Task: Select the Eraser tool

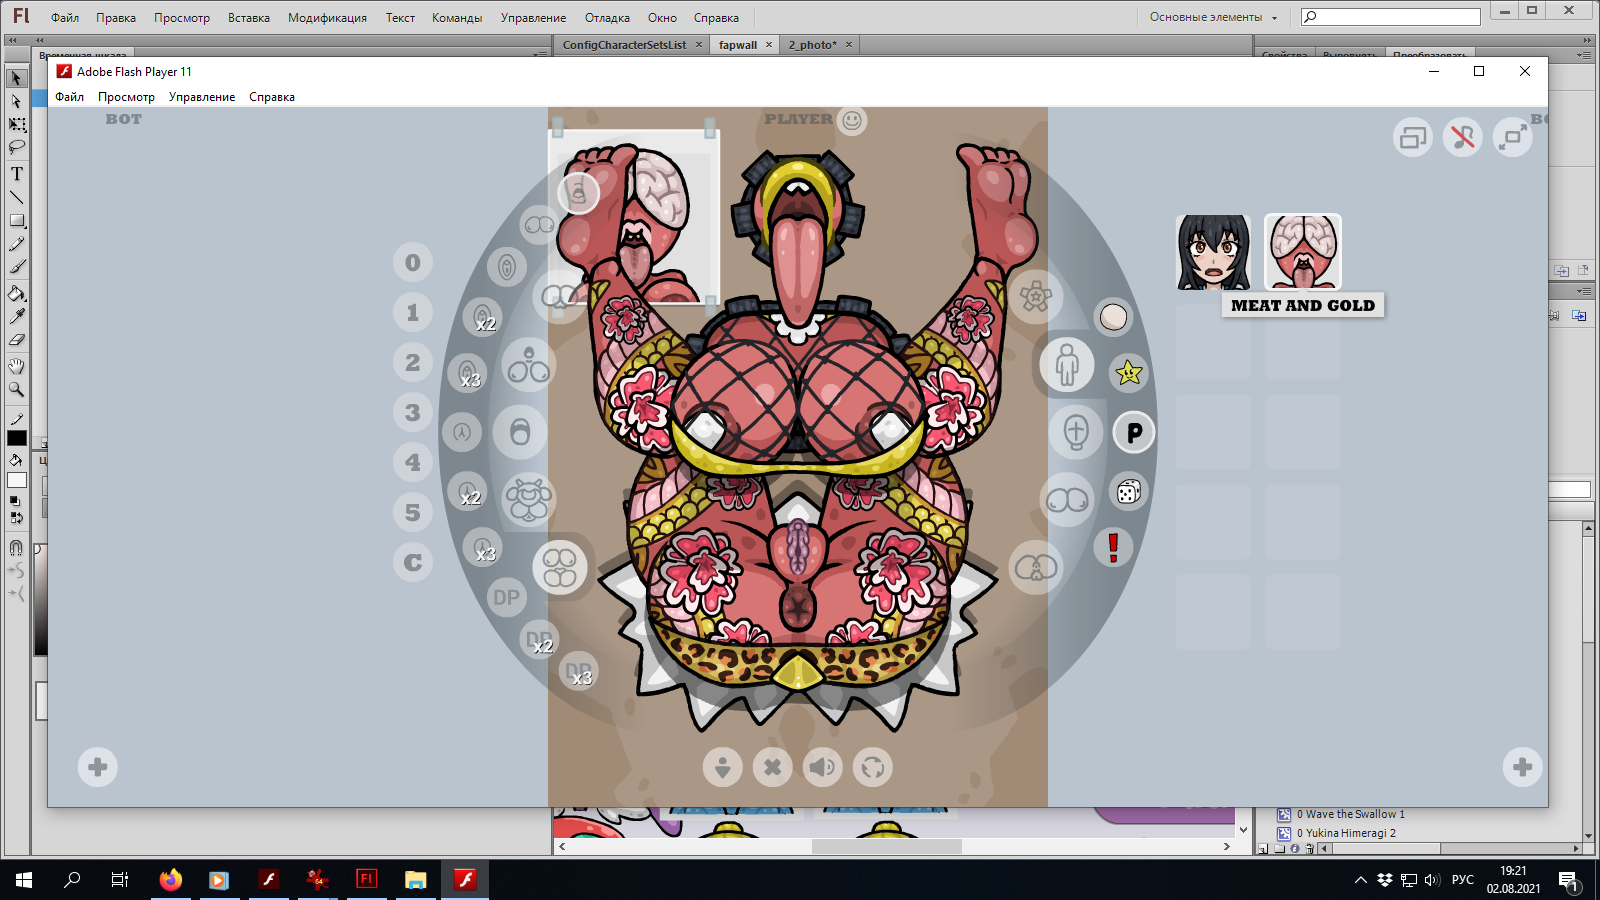Action: 16,340
